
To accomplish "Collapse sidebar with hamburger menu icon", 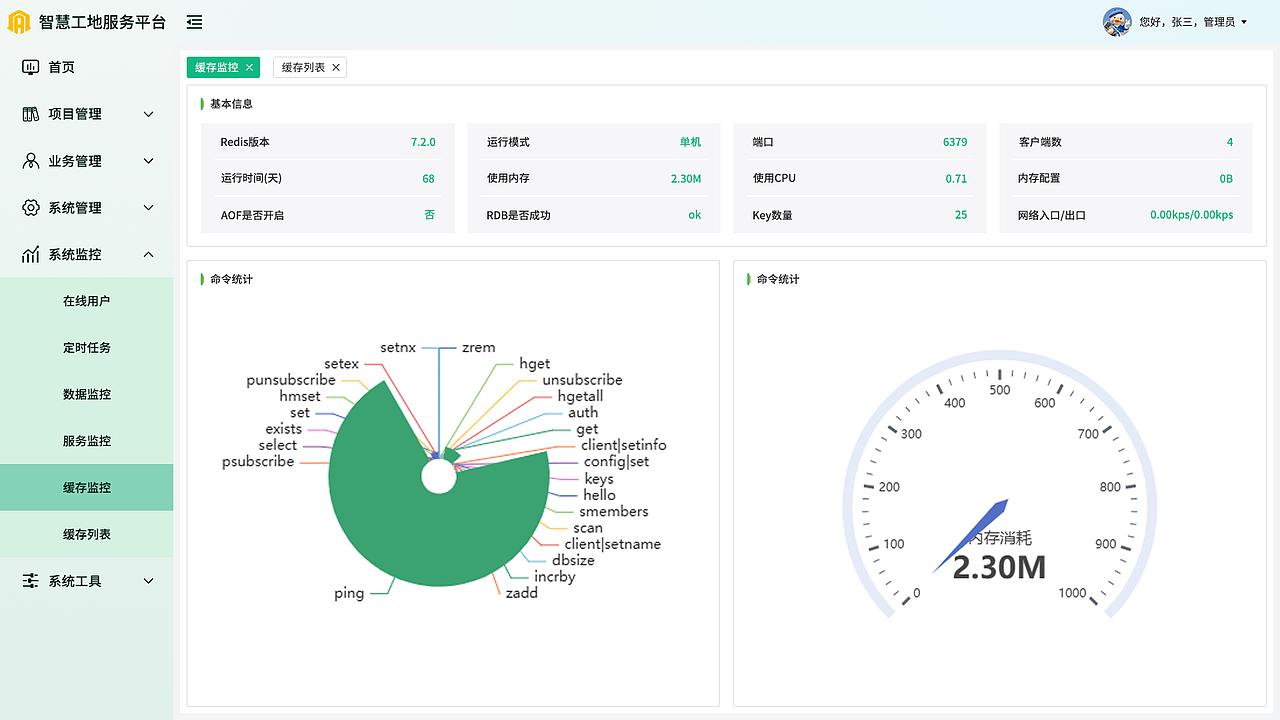I will coord(194,22).
